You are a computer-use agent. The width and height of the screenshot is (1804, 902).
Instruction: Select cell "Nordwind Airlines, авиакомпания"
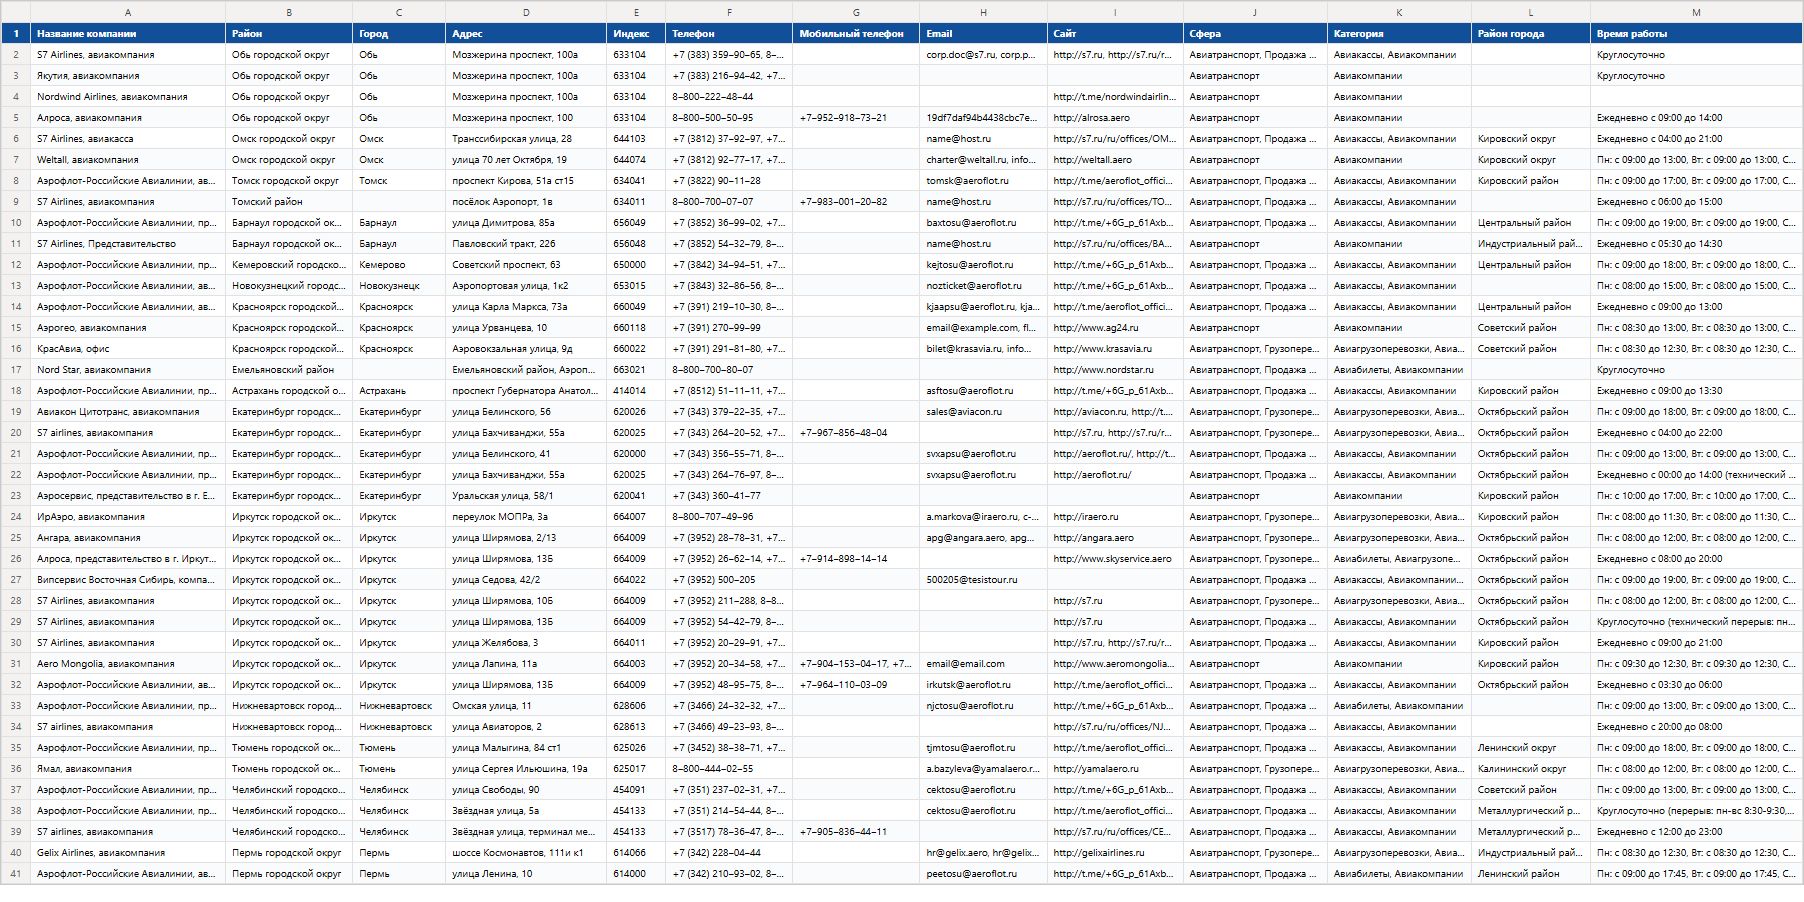click(x=128, y=97)
